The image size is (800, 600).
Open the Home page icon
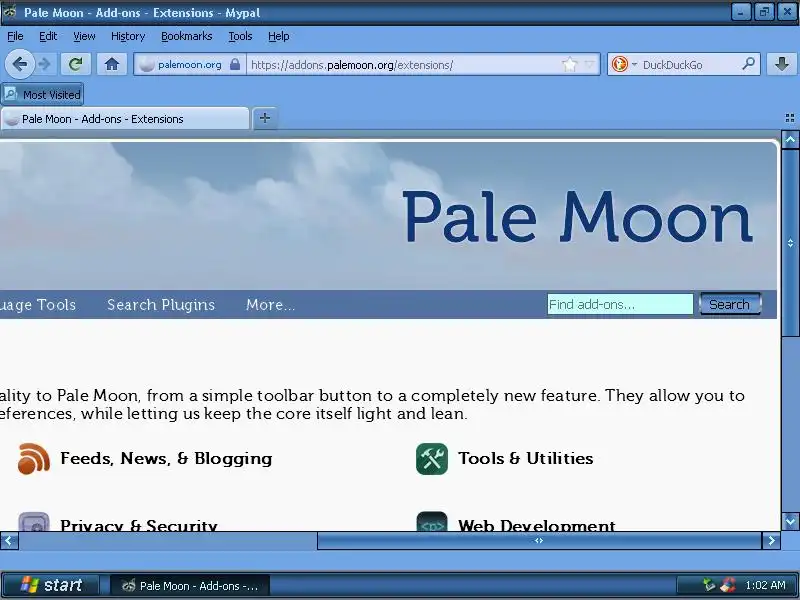click(112, 64)
